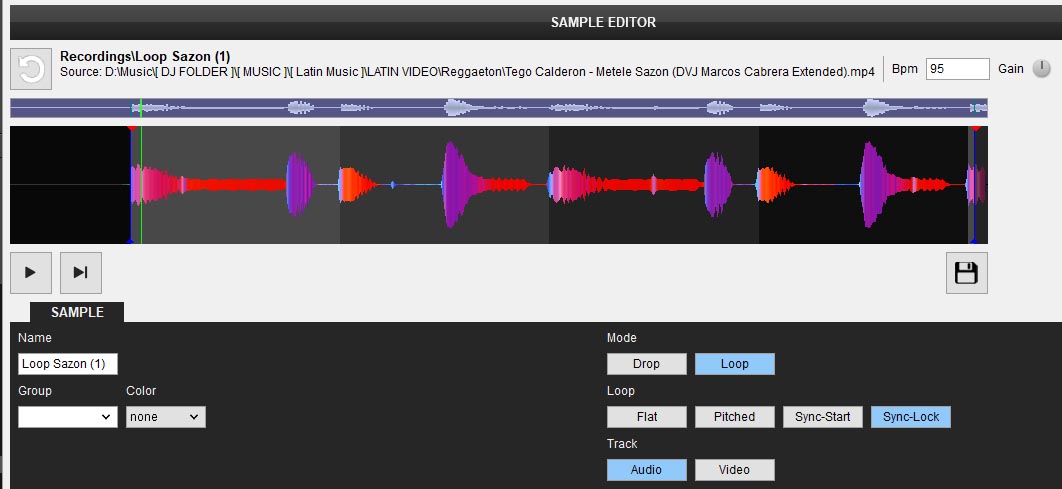Edit the Bpm value field
Viewport: 1062px width, 489px height.
click(958, 68)
